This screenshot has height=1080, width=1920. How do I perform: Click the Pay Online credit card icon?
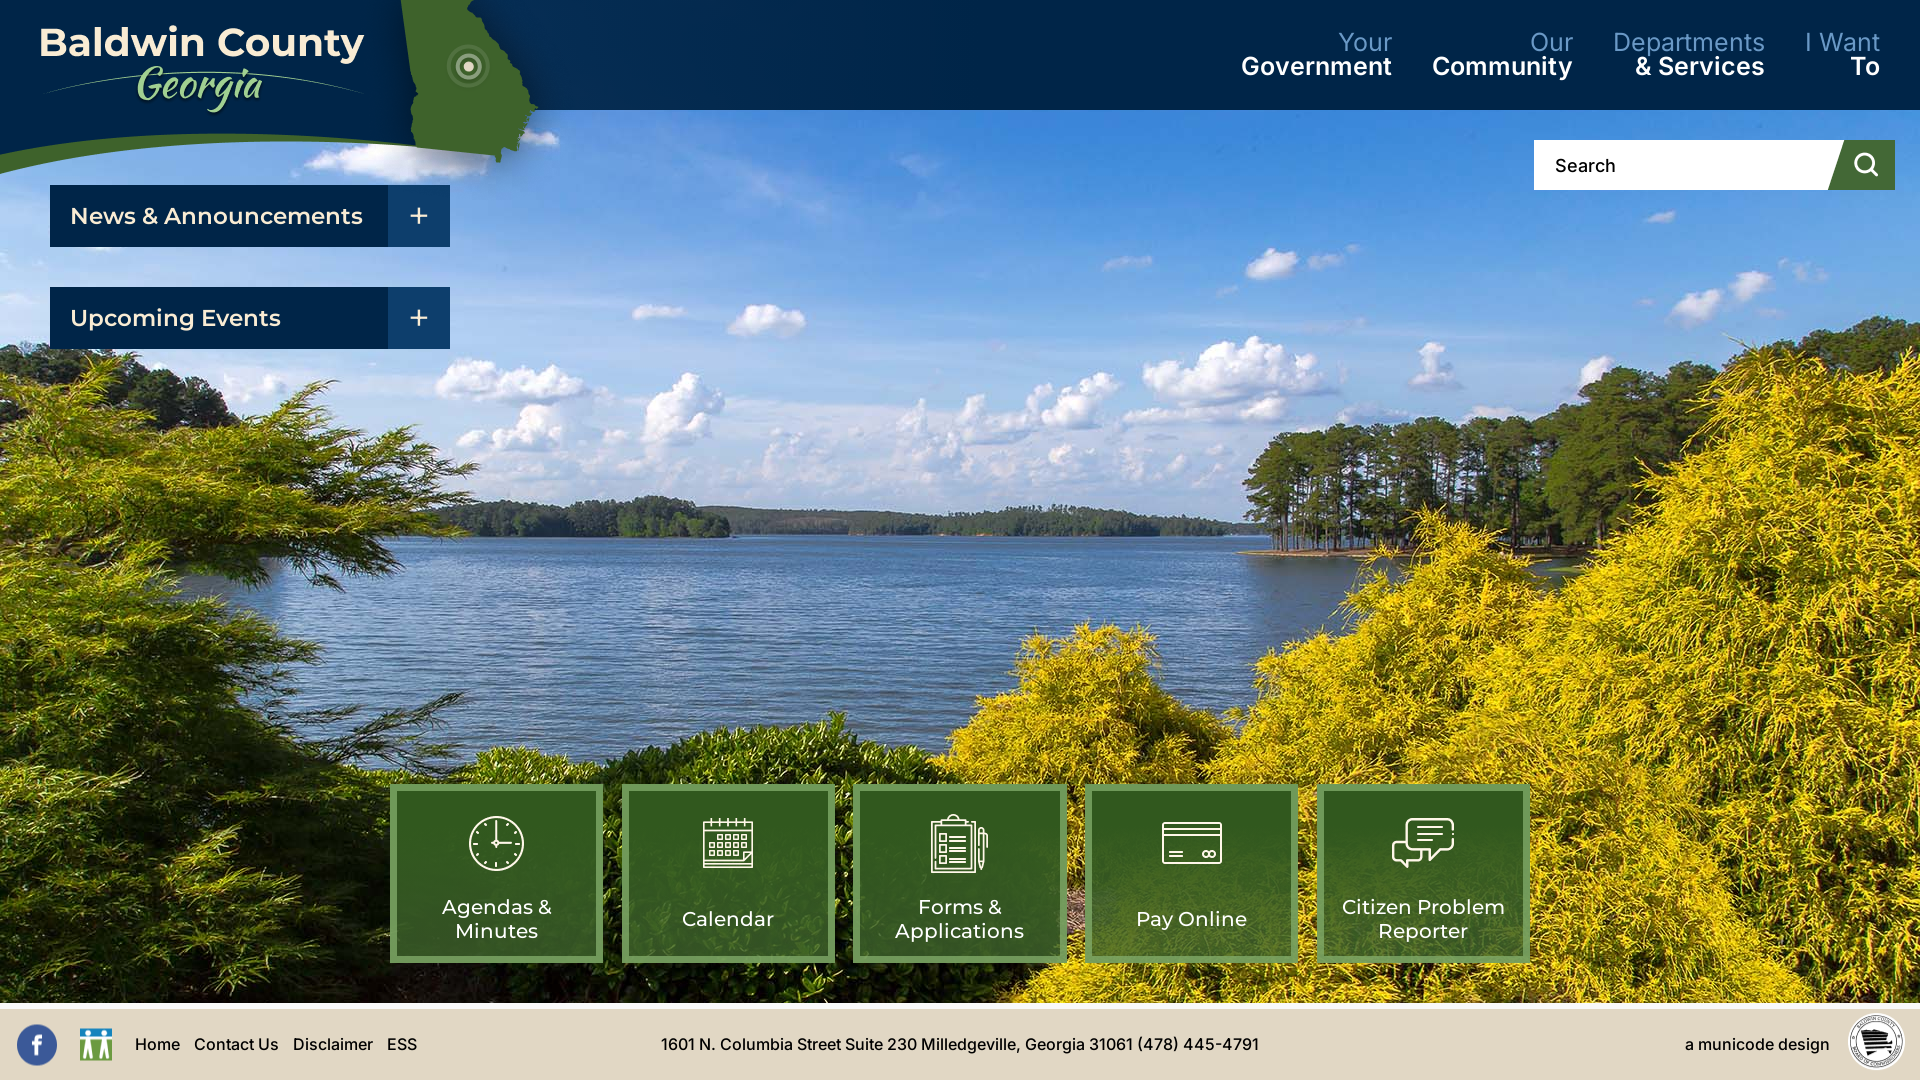pyautogui.click(x=1191, y=841)
